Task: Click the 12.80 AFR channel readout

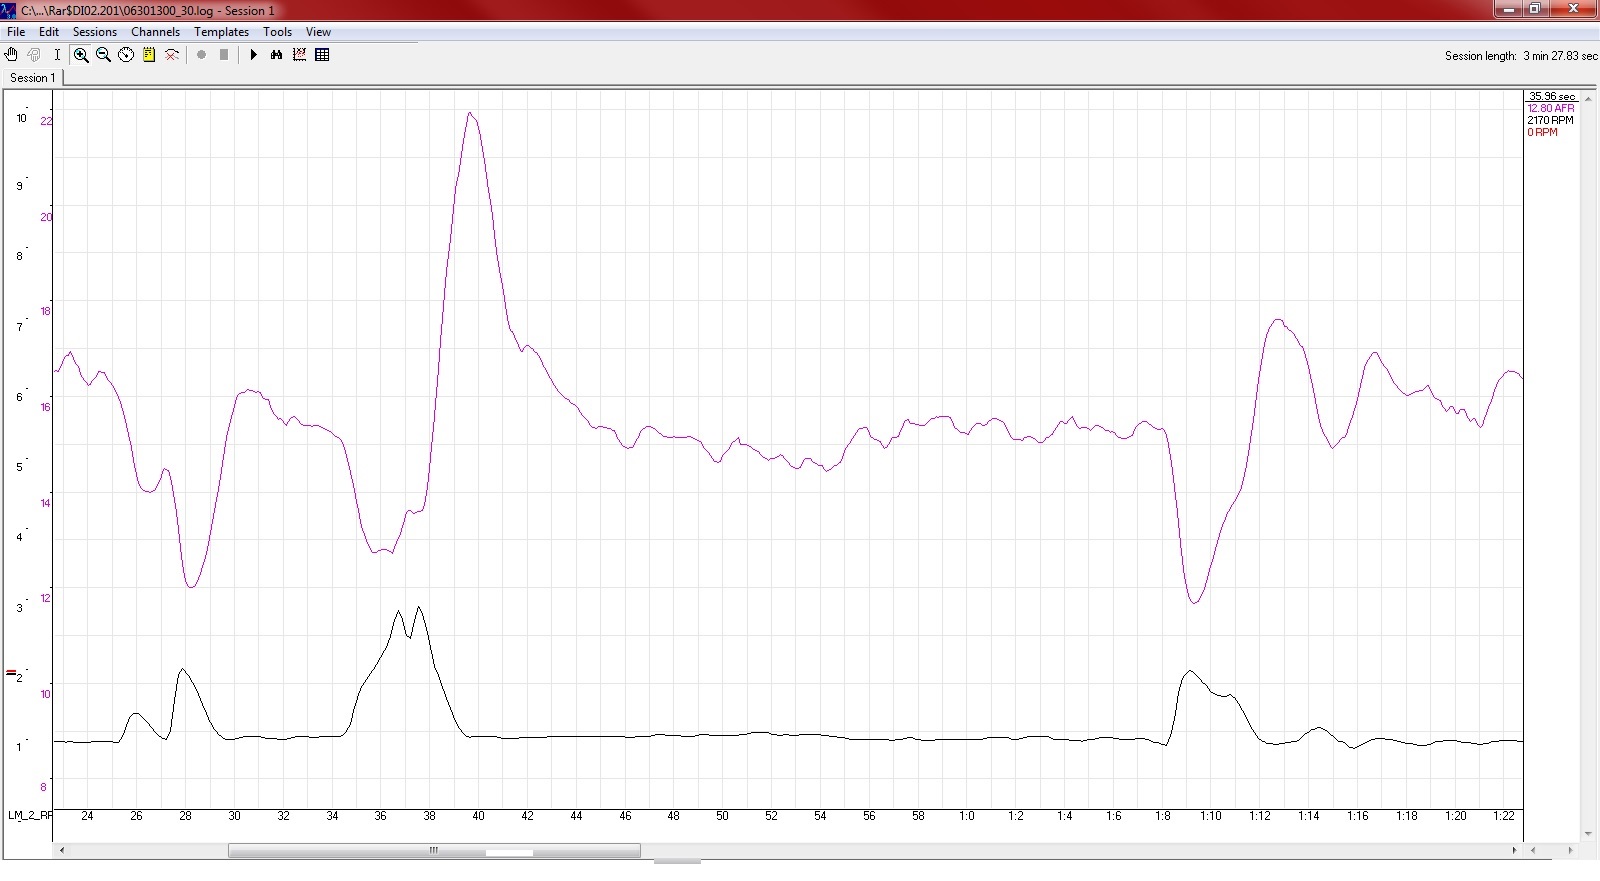Action: point(1550,108)
